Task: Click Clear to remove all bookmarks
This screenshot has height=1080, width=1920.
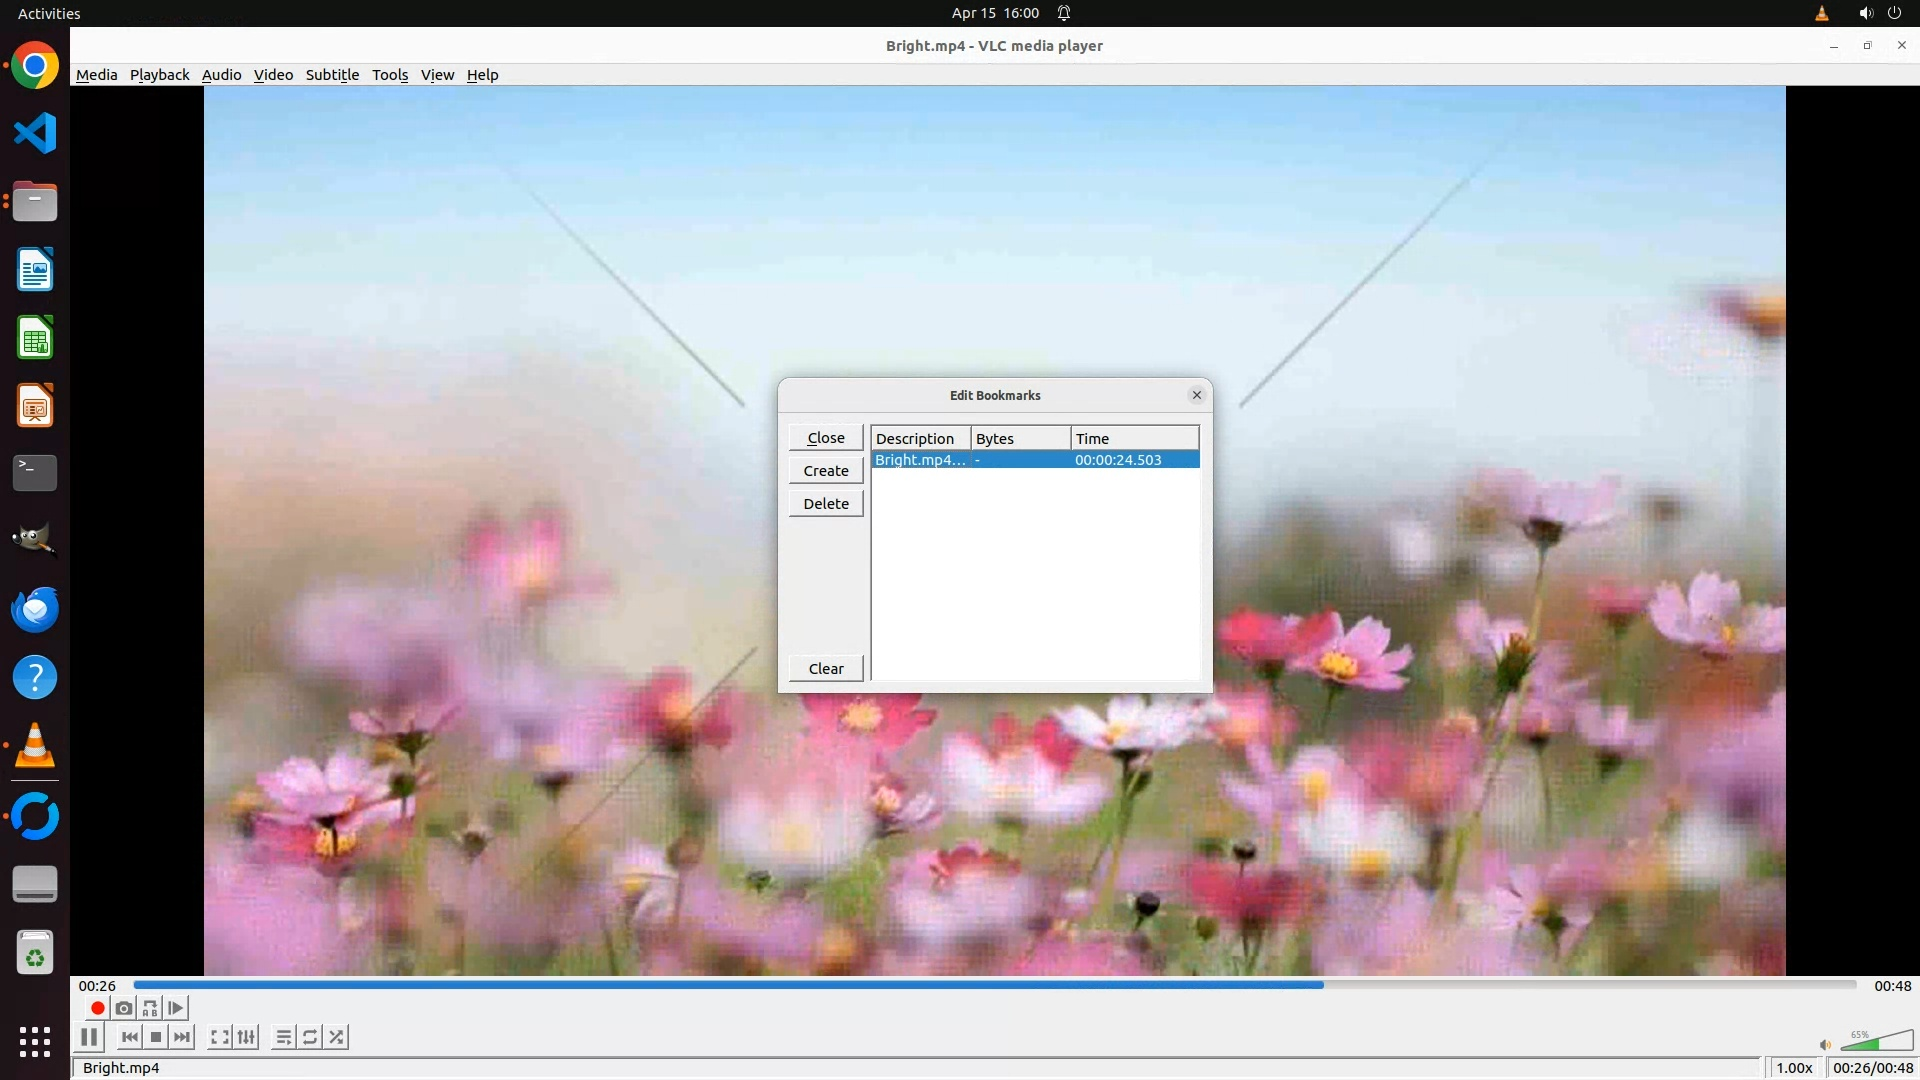Action: (x=826, y=669)
